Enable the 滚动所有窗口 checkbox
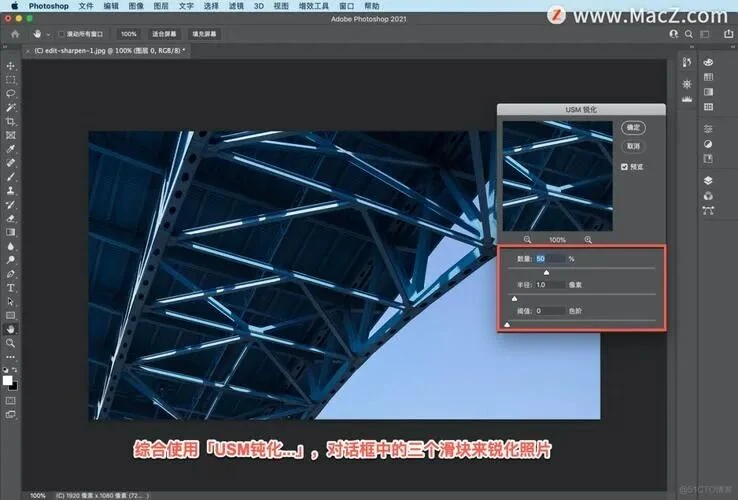This screenshot has width=738, height=500. (62, 34)
